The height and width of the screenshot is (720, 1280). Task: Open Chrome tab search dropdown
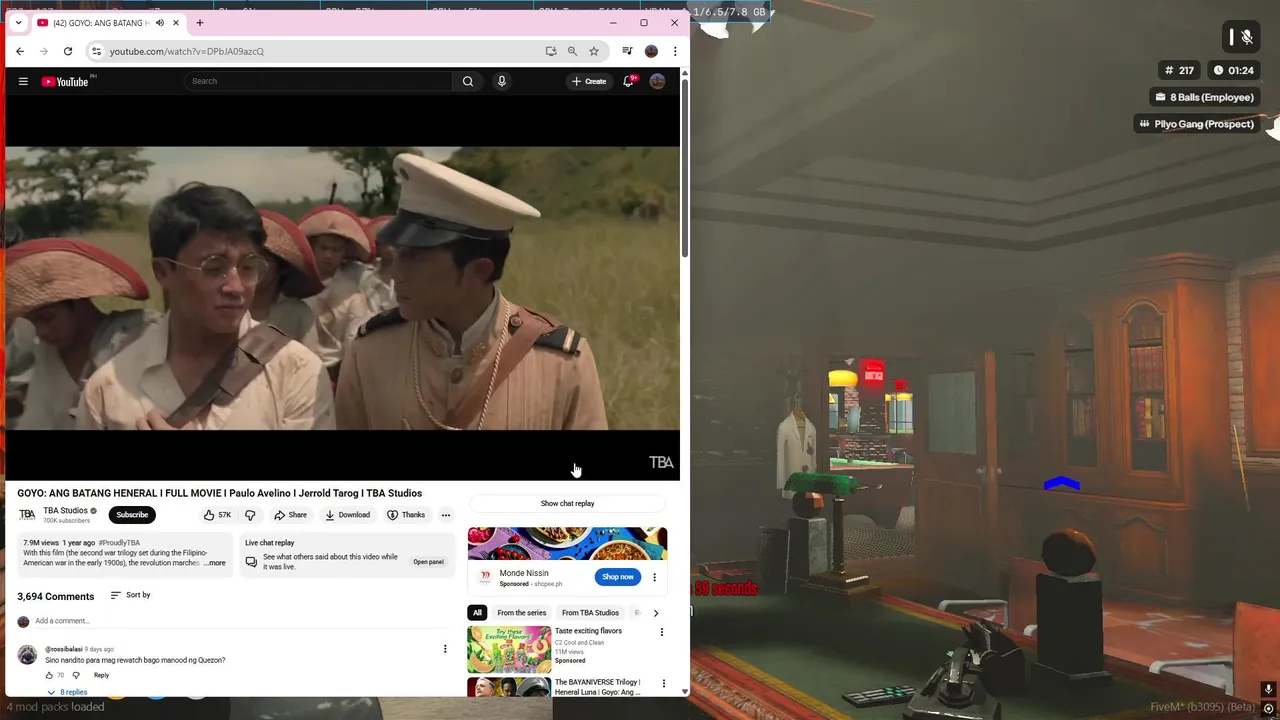pyautogui.click(x=18, y=23)
